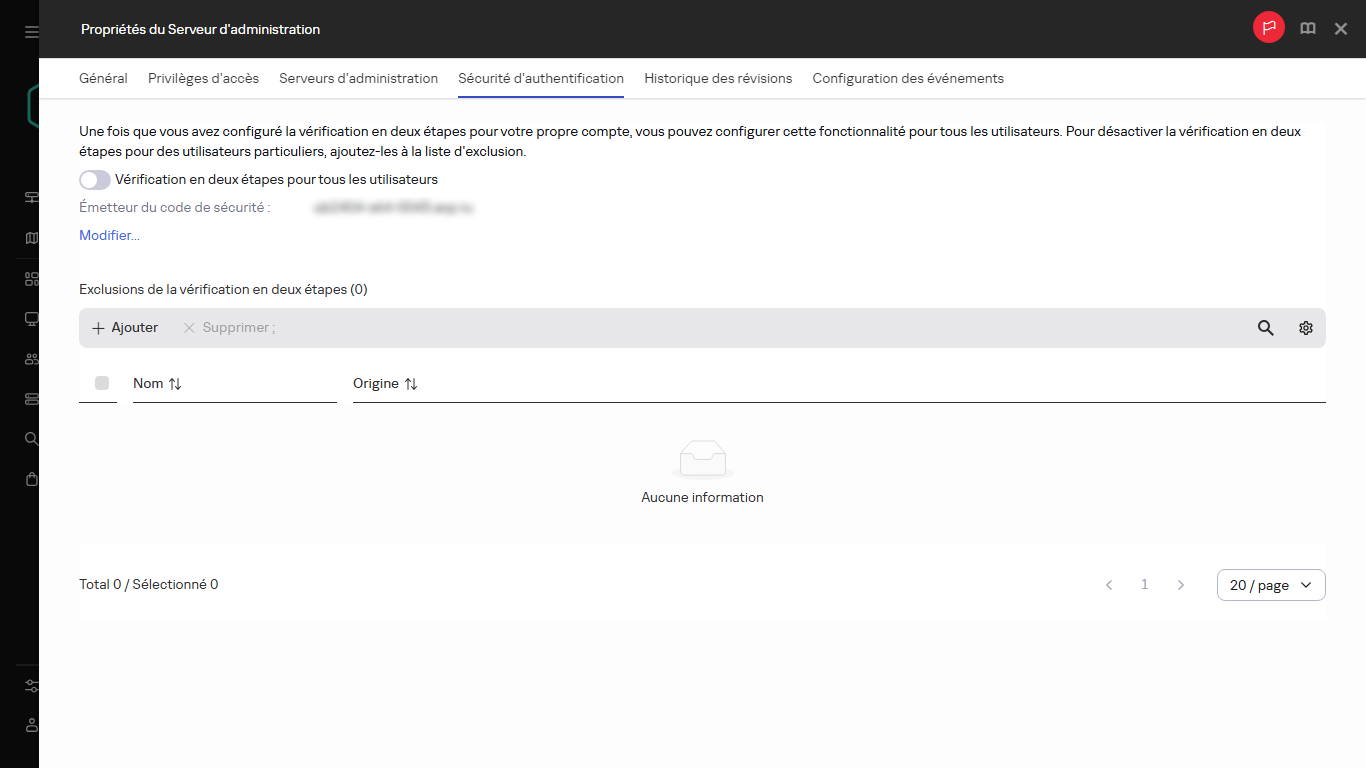Open the Marketplace bag icon in sidebar

pos(31,478)
